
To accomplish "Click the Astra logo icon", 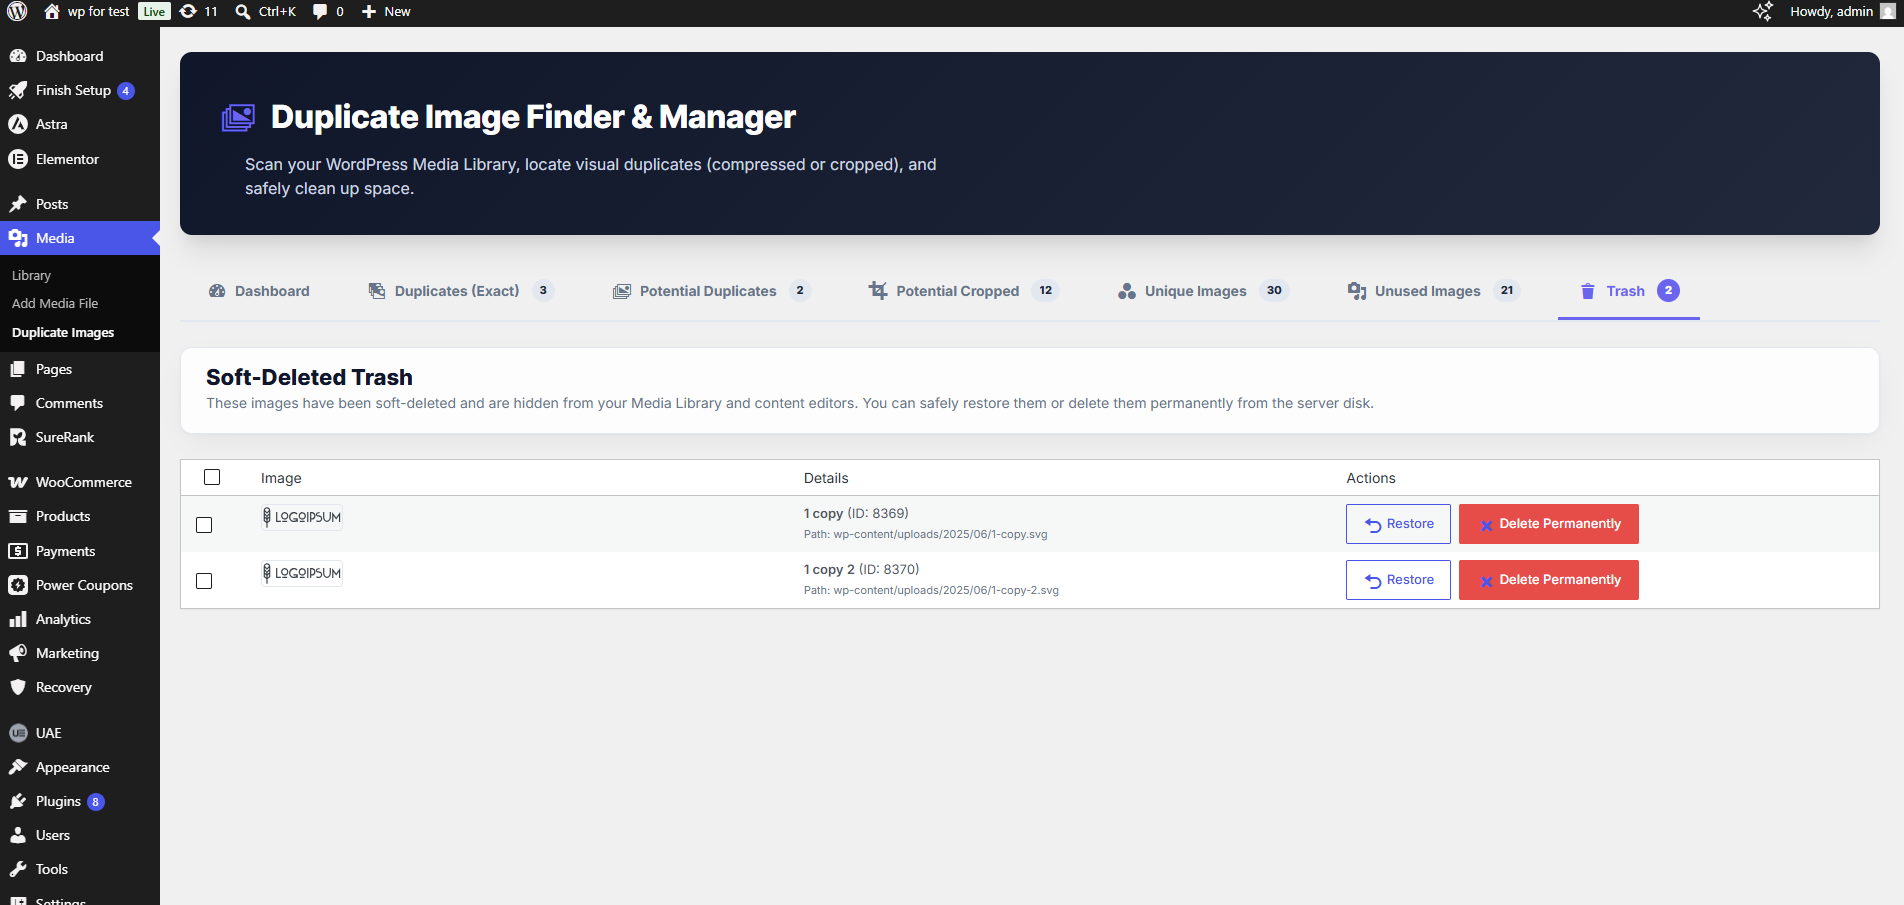I will coord(18,124).
